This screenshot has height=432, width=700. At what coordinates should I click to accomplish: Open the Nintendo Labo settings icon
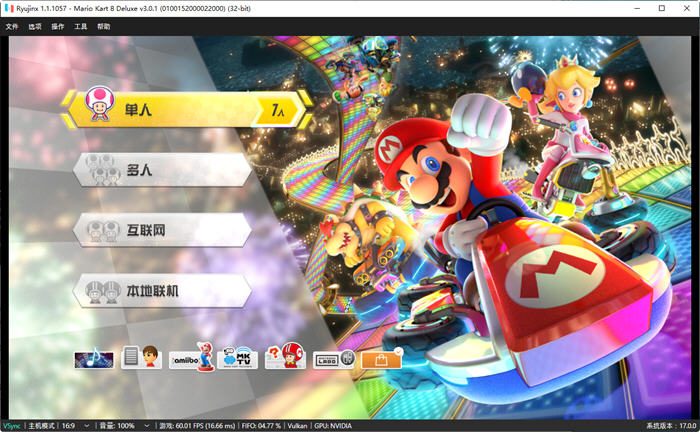click(334, 359)
